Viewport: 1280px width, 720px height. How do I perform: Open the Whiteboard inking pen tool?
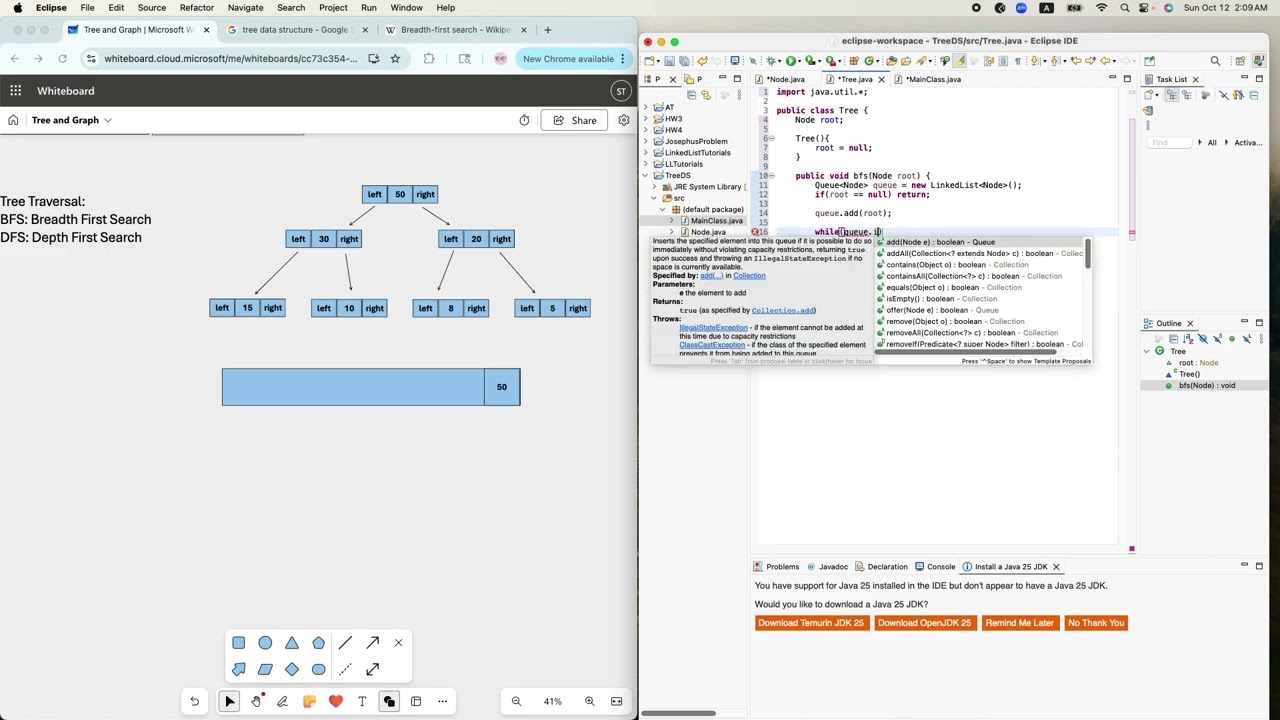click(282, 701)
